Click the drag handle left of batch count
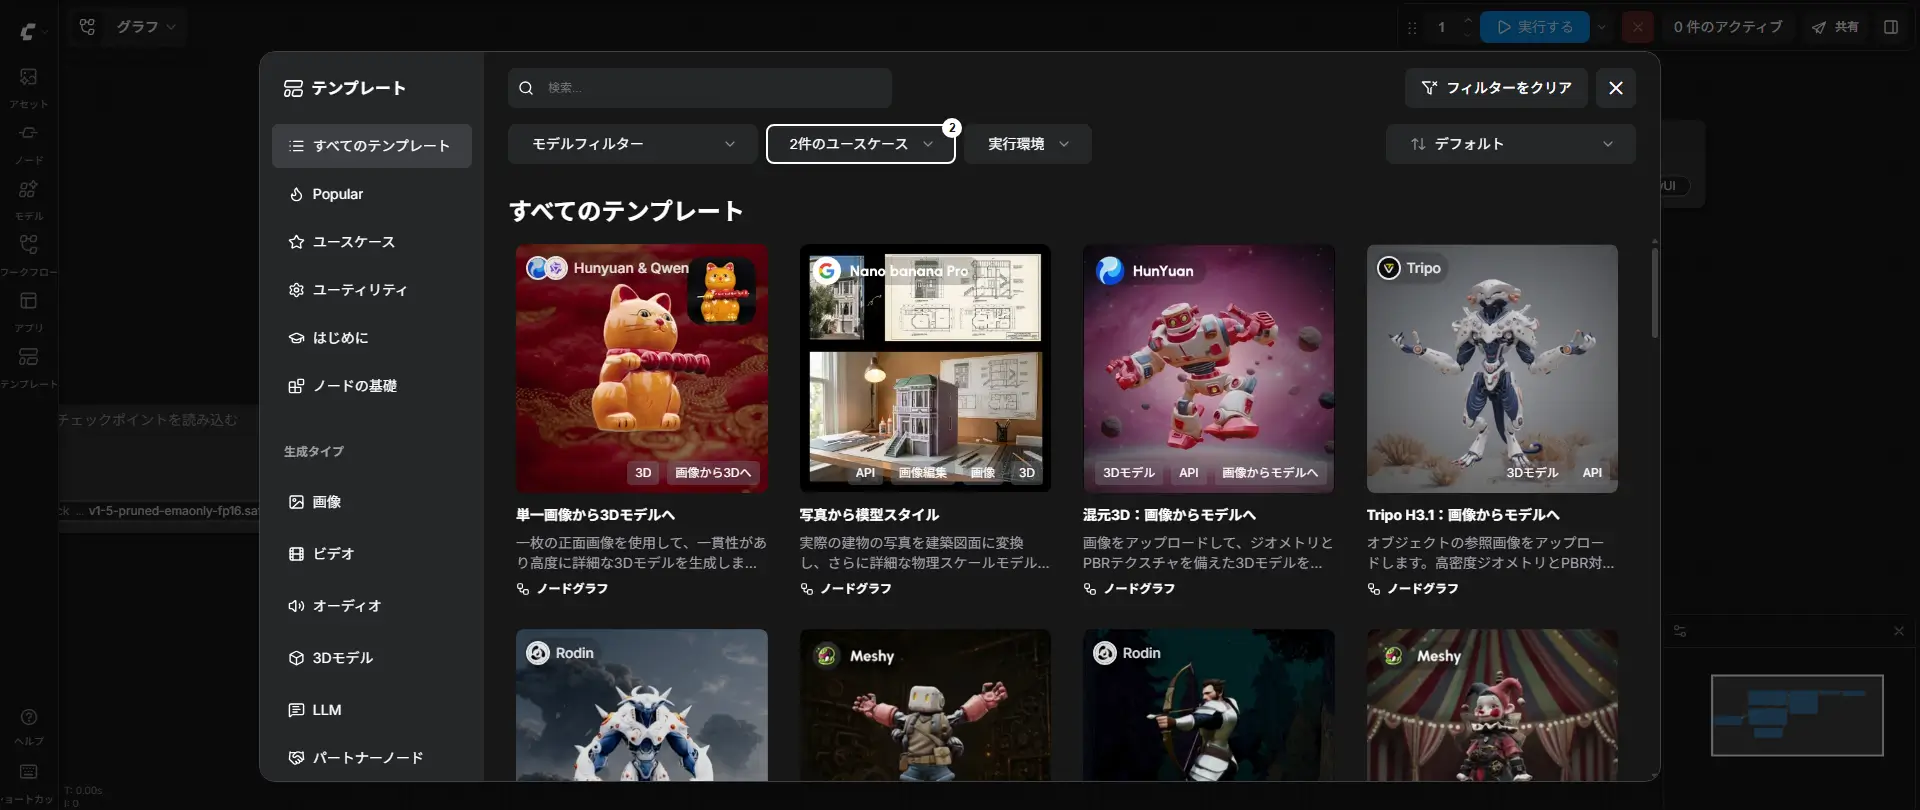Image resolution: width=1920 pixels, height=810 pixels. click(1412, 28)
